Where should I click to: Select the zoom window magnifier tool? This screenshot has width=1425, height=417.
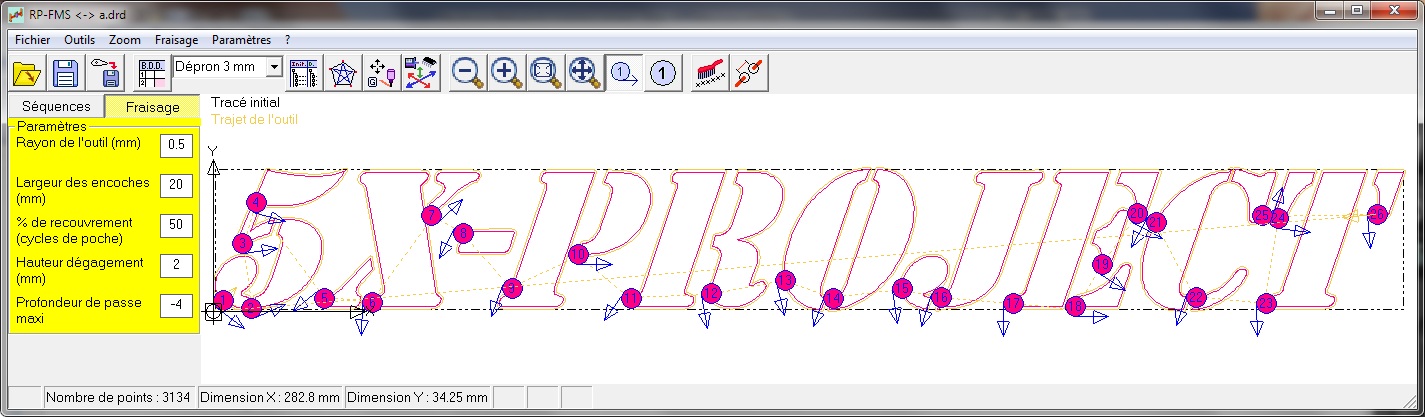click(x=545, y=73)
